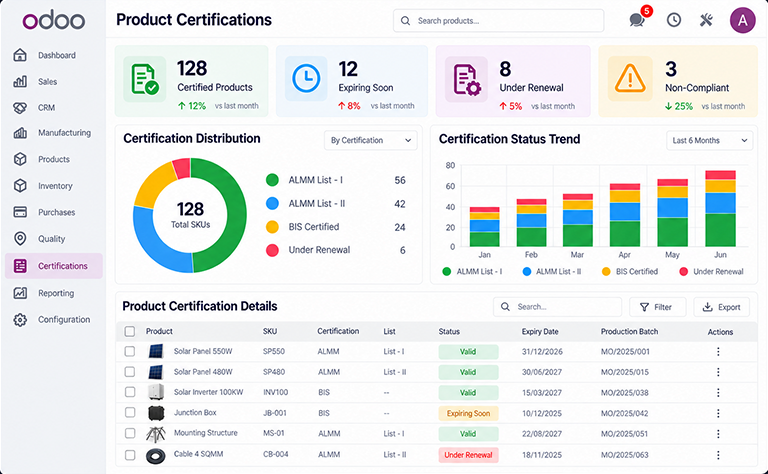Open Configuration menu label
768x474 pixels.
[64, 320]
